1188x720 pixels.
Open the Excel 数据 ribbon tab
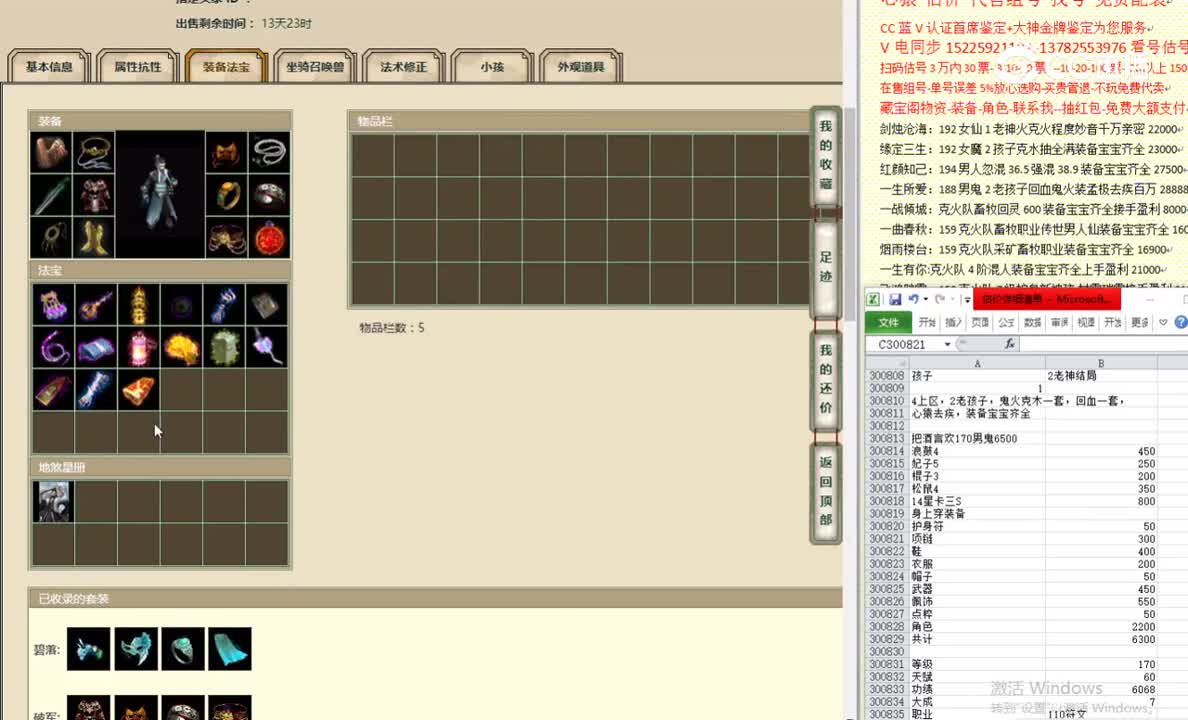1033,323
